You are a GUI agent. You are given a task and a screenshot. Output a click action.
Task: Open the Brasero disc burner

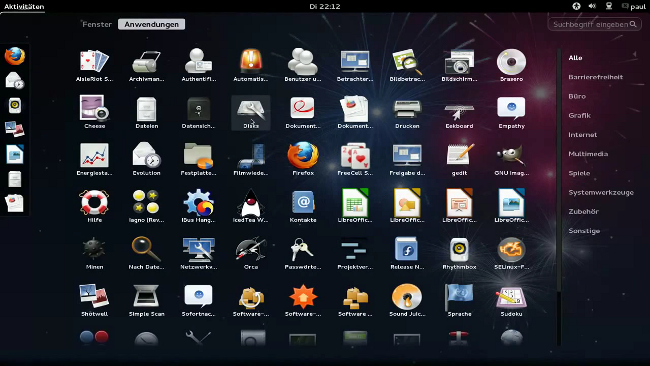tap(511, 65)
